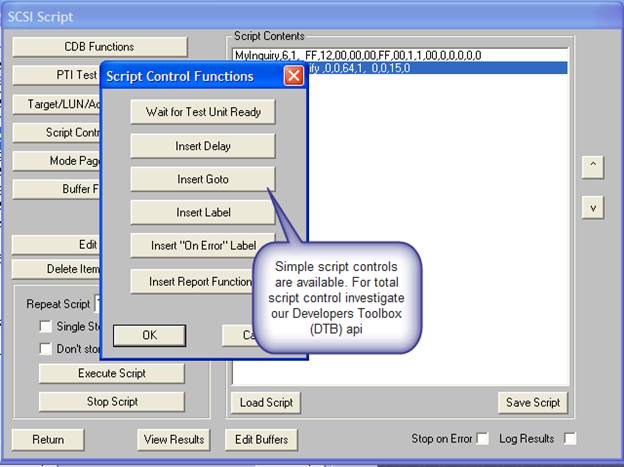Click Load Script below script contents
Image resolution: width=624 pixels, height=467 pixels.
click(267, 403)
